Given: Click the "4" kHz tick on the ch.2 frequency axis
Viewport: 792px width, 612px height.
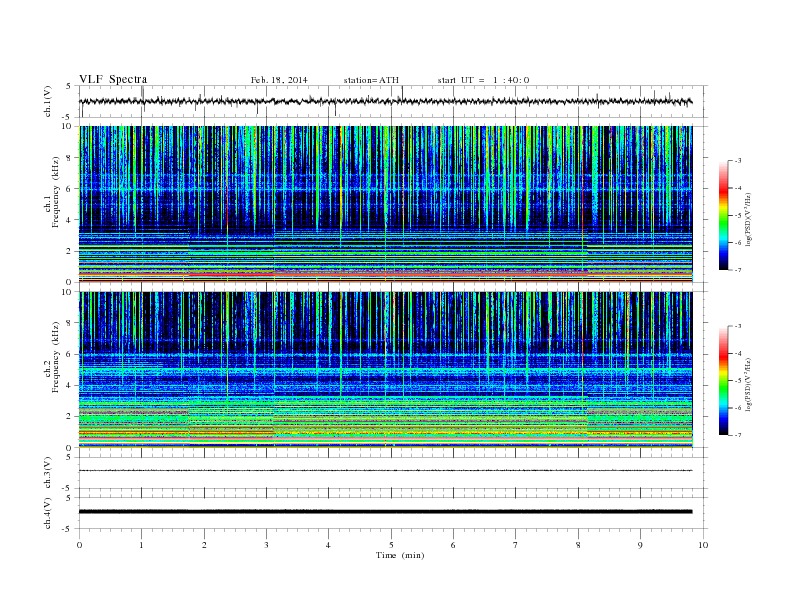Looking at the screenshot, I should click(x=69, y=385).
